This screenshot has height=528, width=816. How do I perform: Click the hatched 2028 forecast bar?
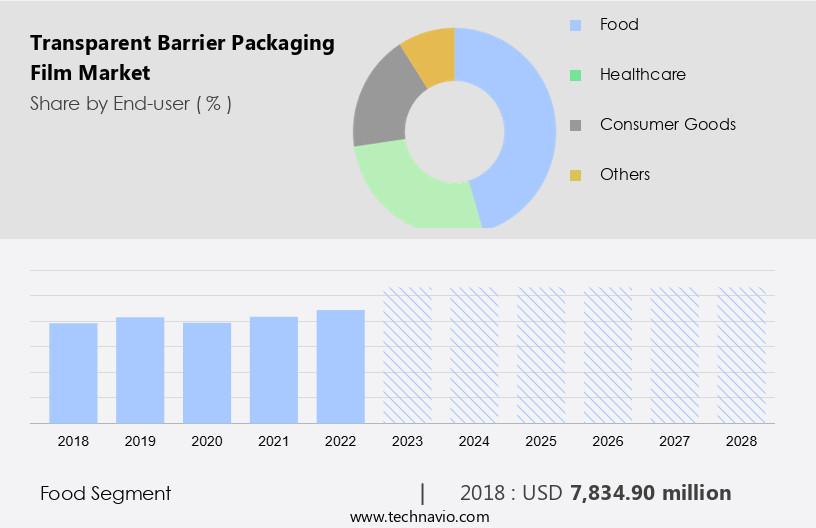tap(742, 355)
